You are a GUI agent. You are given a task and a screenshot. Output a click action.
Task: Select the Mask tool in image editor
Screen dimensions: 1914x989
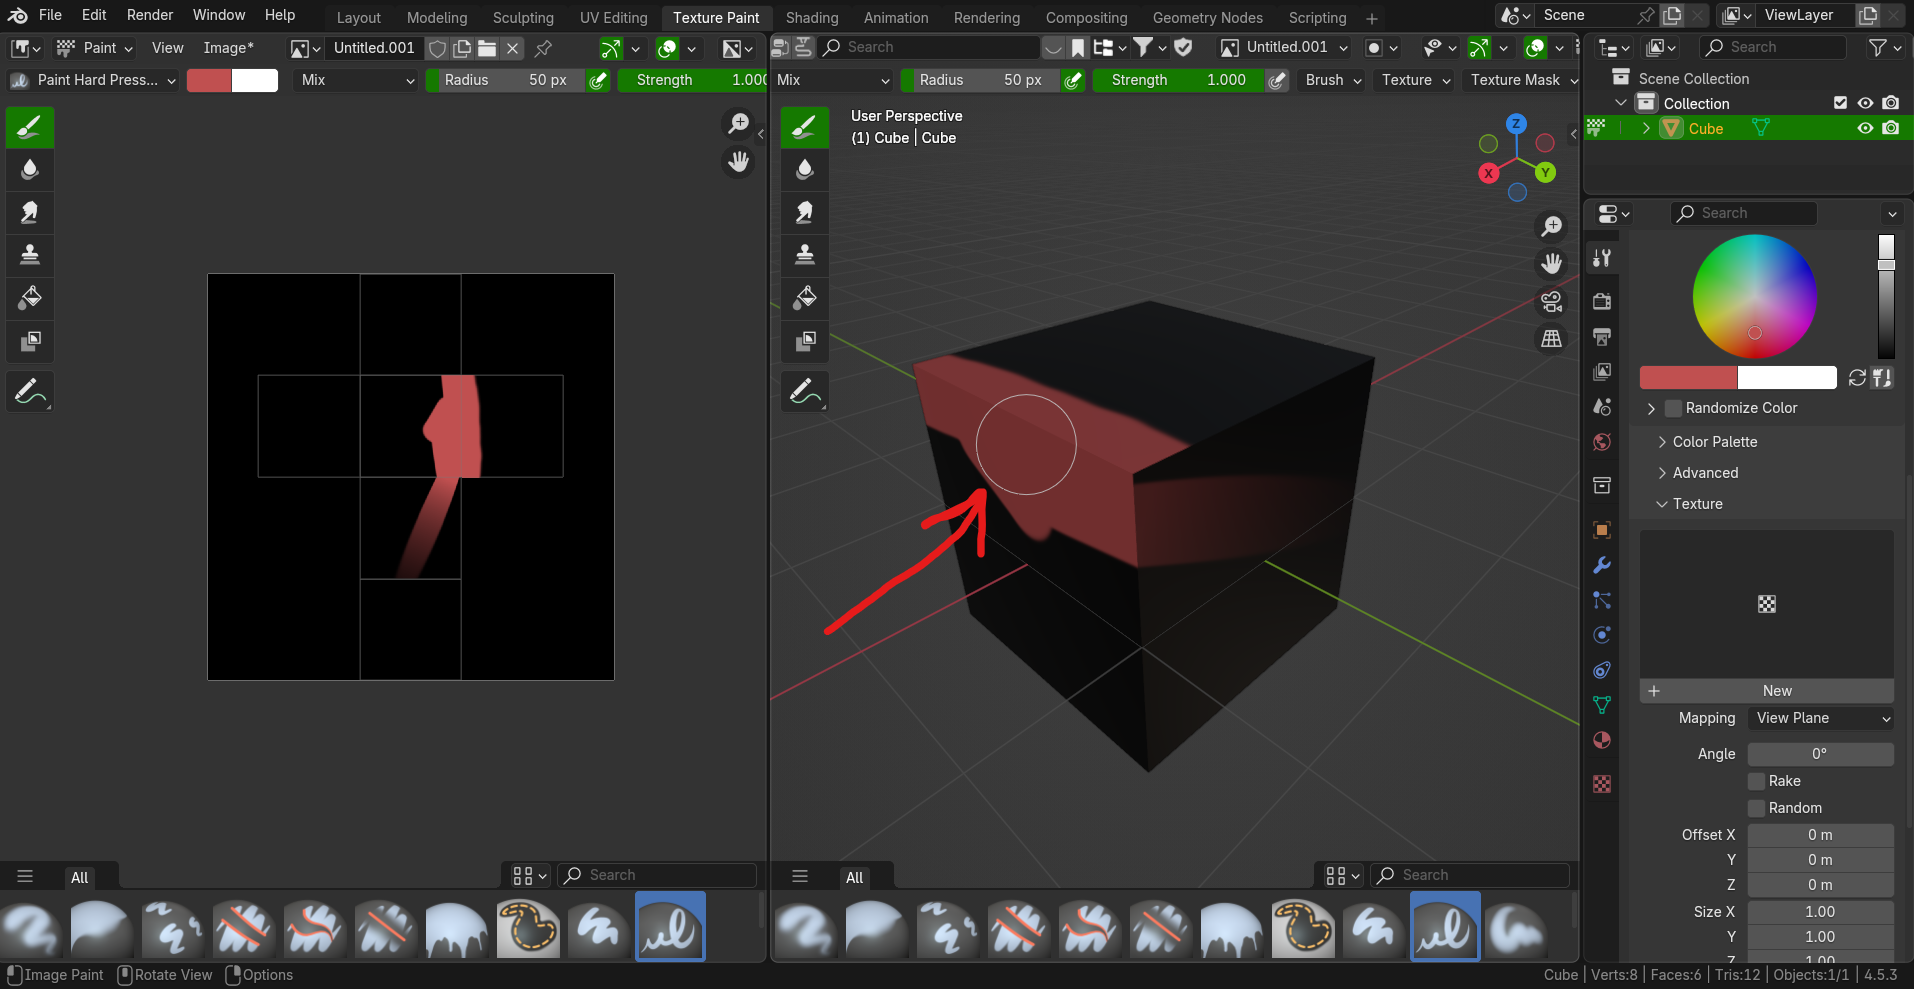[30, 340]
